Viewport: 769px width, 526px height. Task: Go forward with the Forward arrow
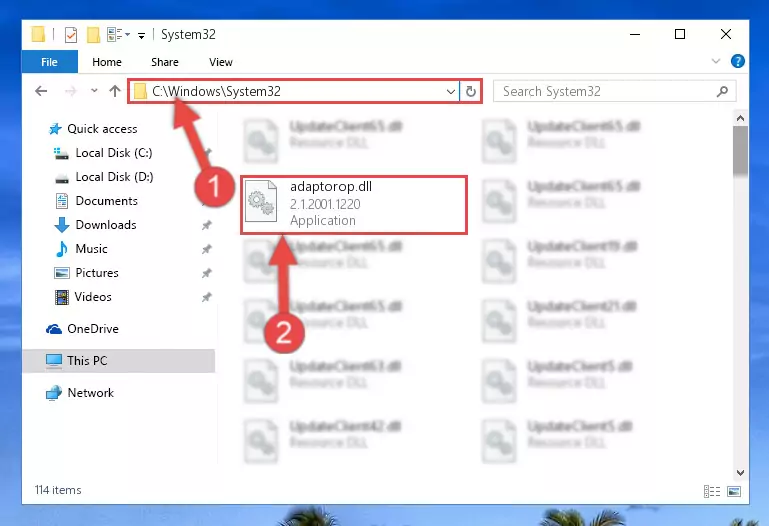click(71, 91)
